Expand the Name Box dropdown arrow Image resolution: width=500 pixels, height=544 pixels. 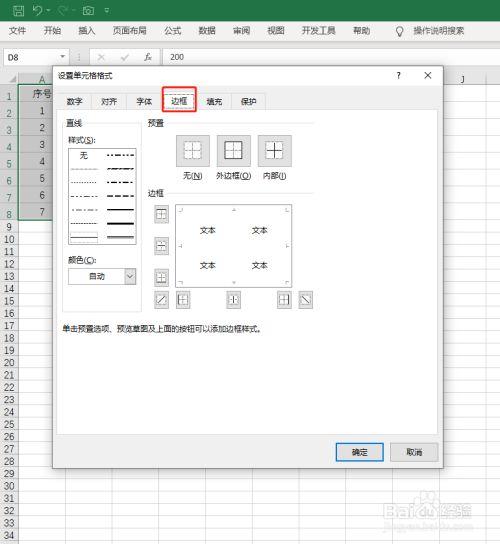coord(62,57)
